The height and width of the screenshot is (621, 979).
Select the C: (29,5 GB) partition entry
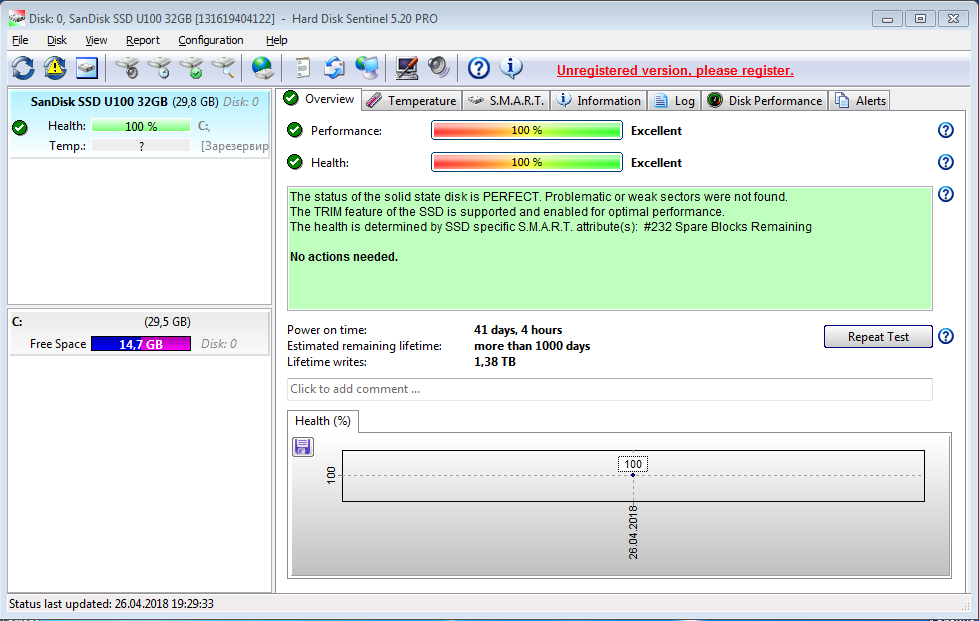tap(140, 333)
